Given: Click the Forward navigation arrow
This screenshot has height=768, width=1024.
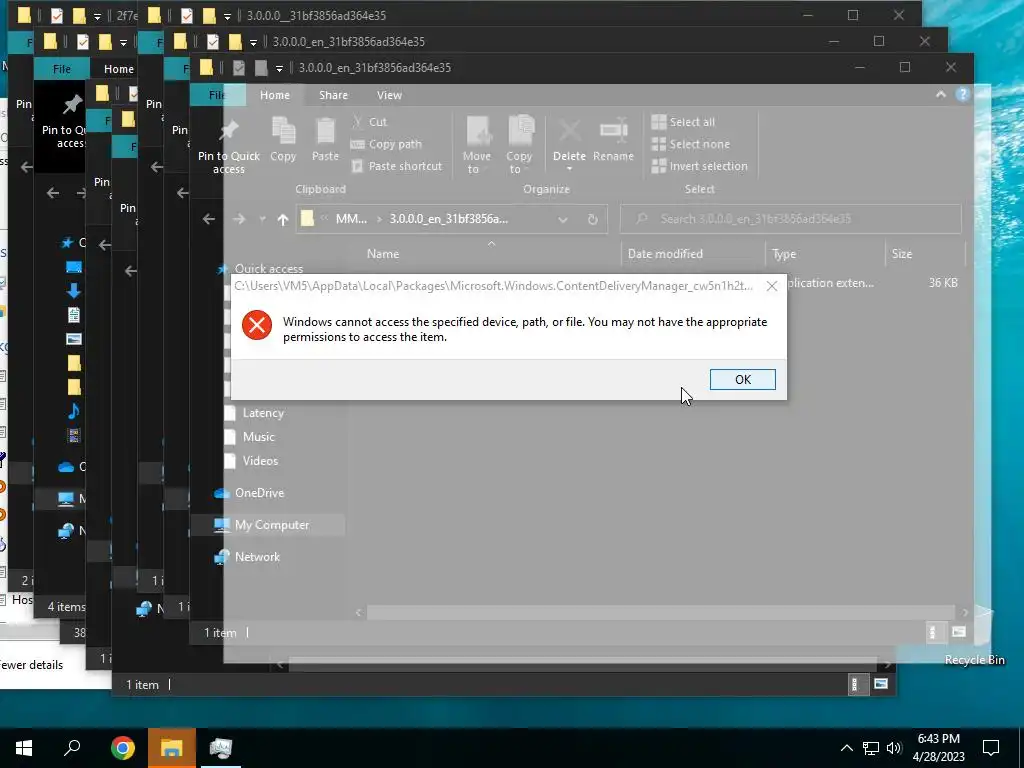Looking at the screenshot, I should (x=240, y=219).
